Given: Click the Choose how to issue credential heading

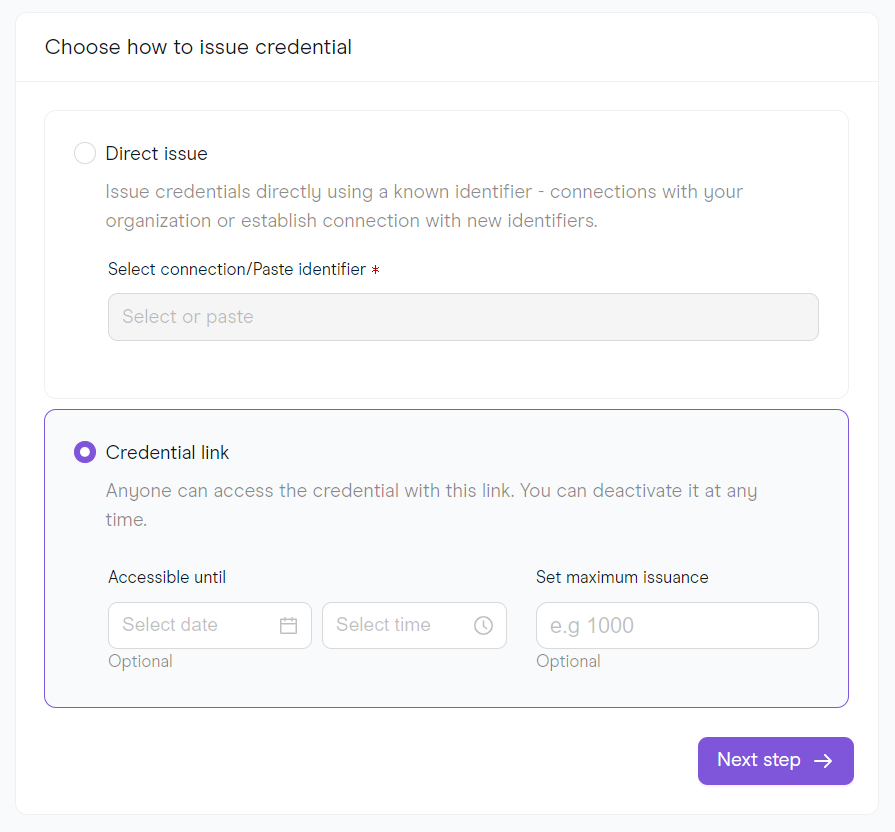Looking at the screenshot, I should click(x=198, y=47).
